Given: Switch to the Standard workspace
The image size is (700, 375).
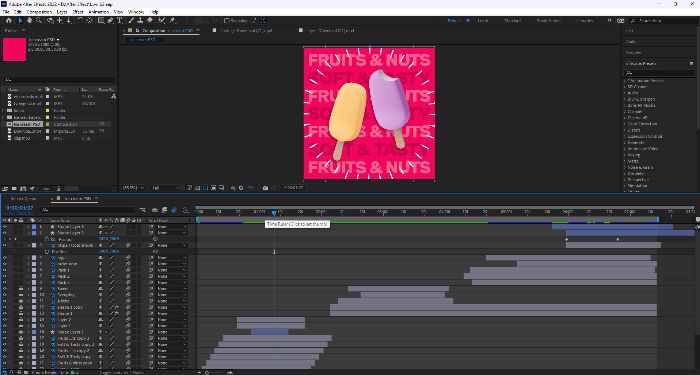Looking at the screenshot, I should click(512, 21).
